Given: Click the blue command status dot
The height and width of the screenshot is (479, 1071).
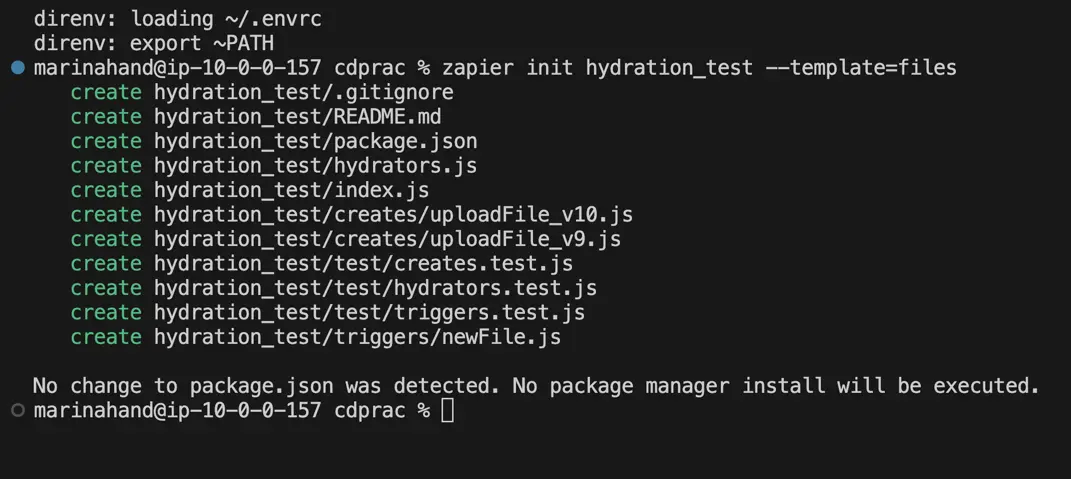Looking at the screenshot, I should pos(18,68).
